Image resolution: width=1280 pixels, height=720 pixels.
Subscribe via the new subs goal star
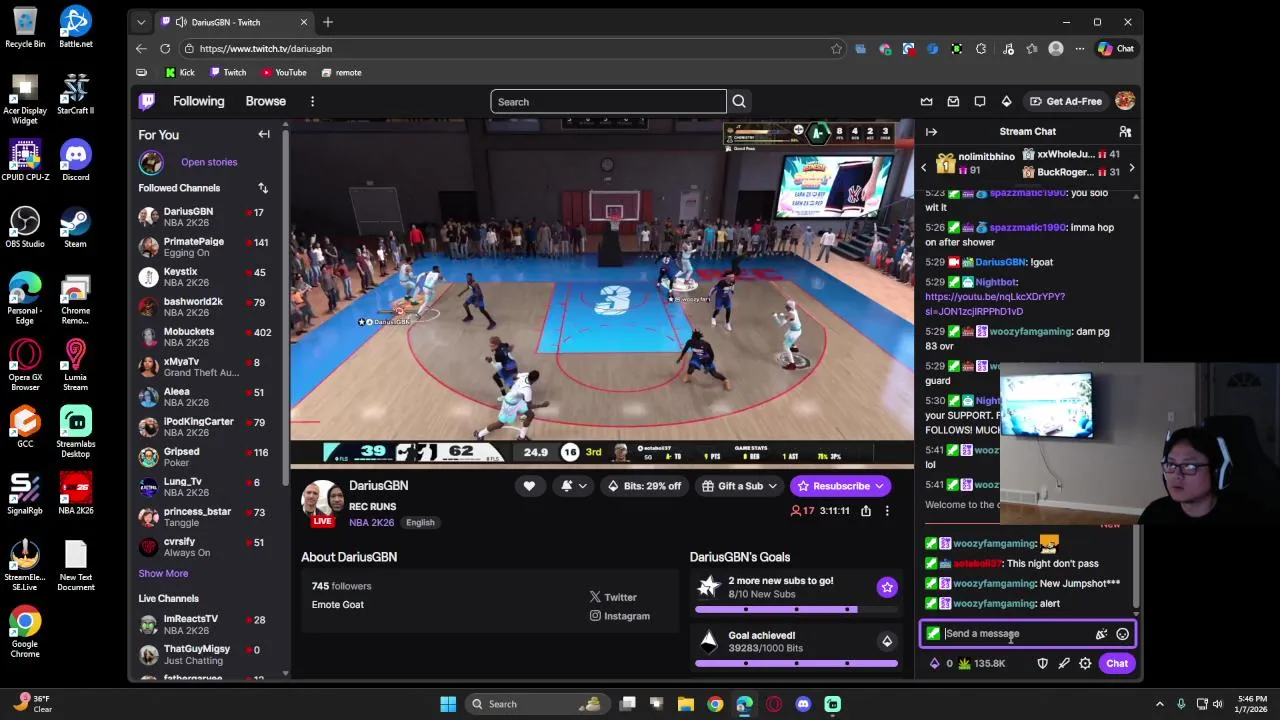pyautogui.click(x=887, y=588)
